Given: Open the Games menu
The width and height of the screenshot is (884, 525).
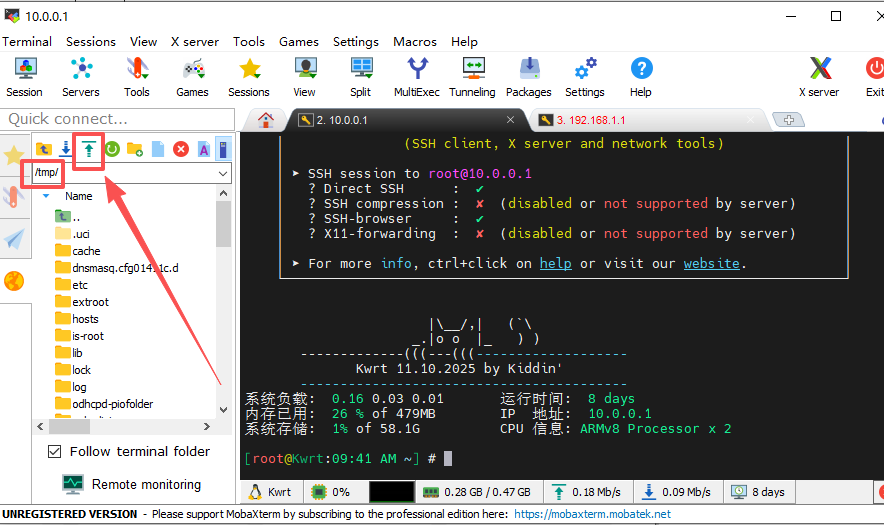Looking at the screenshot, I should pyautogui.click(x=299, y=42).
